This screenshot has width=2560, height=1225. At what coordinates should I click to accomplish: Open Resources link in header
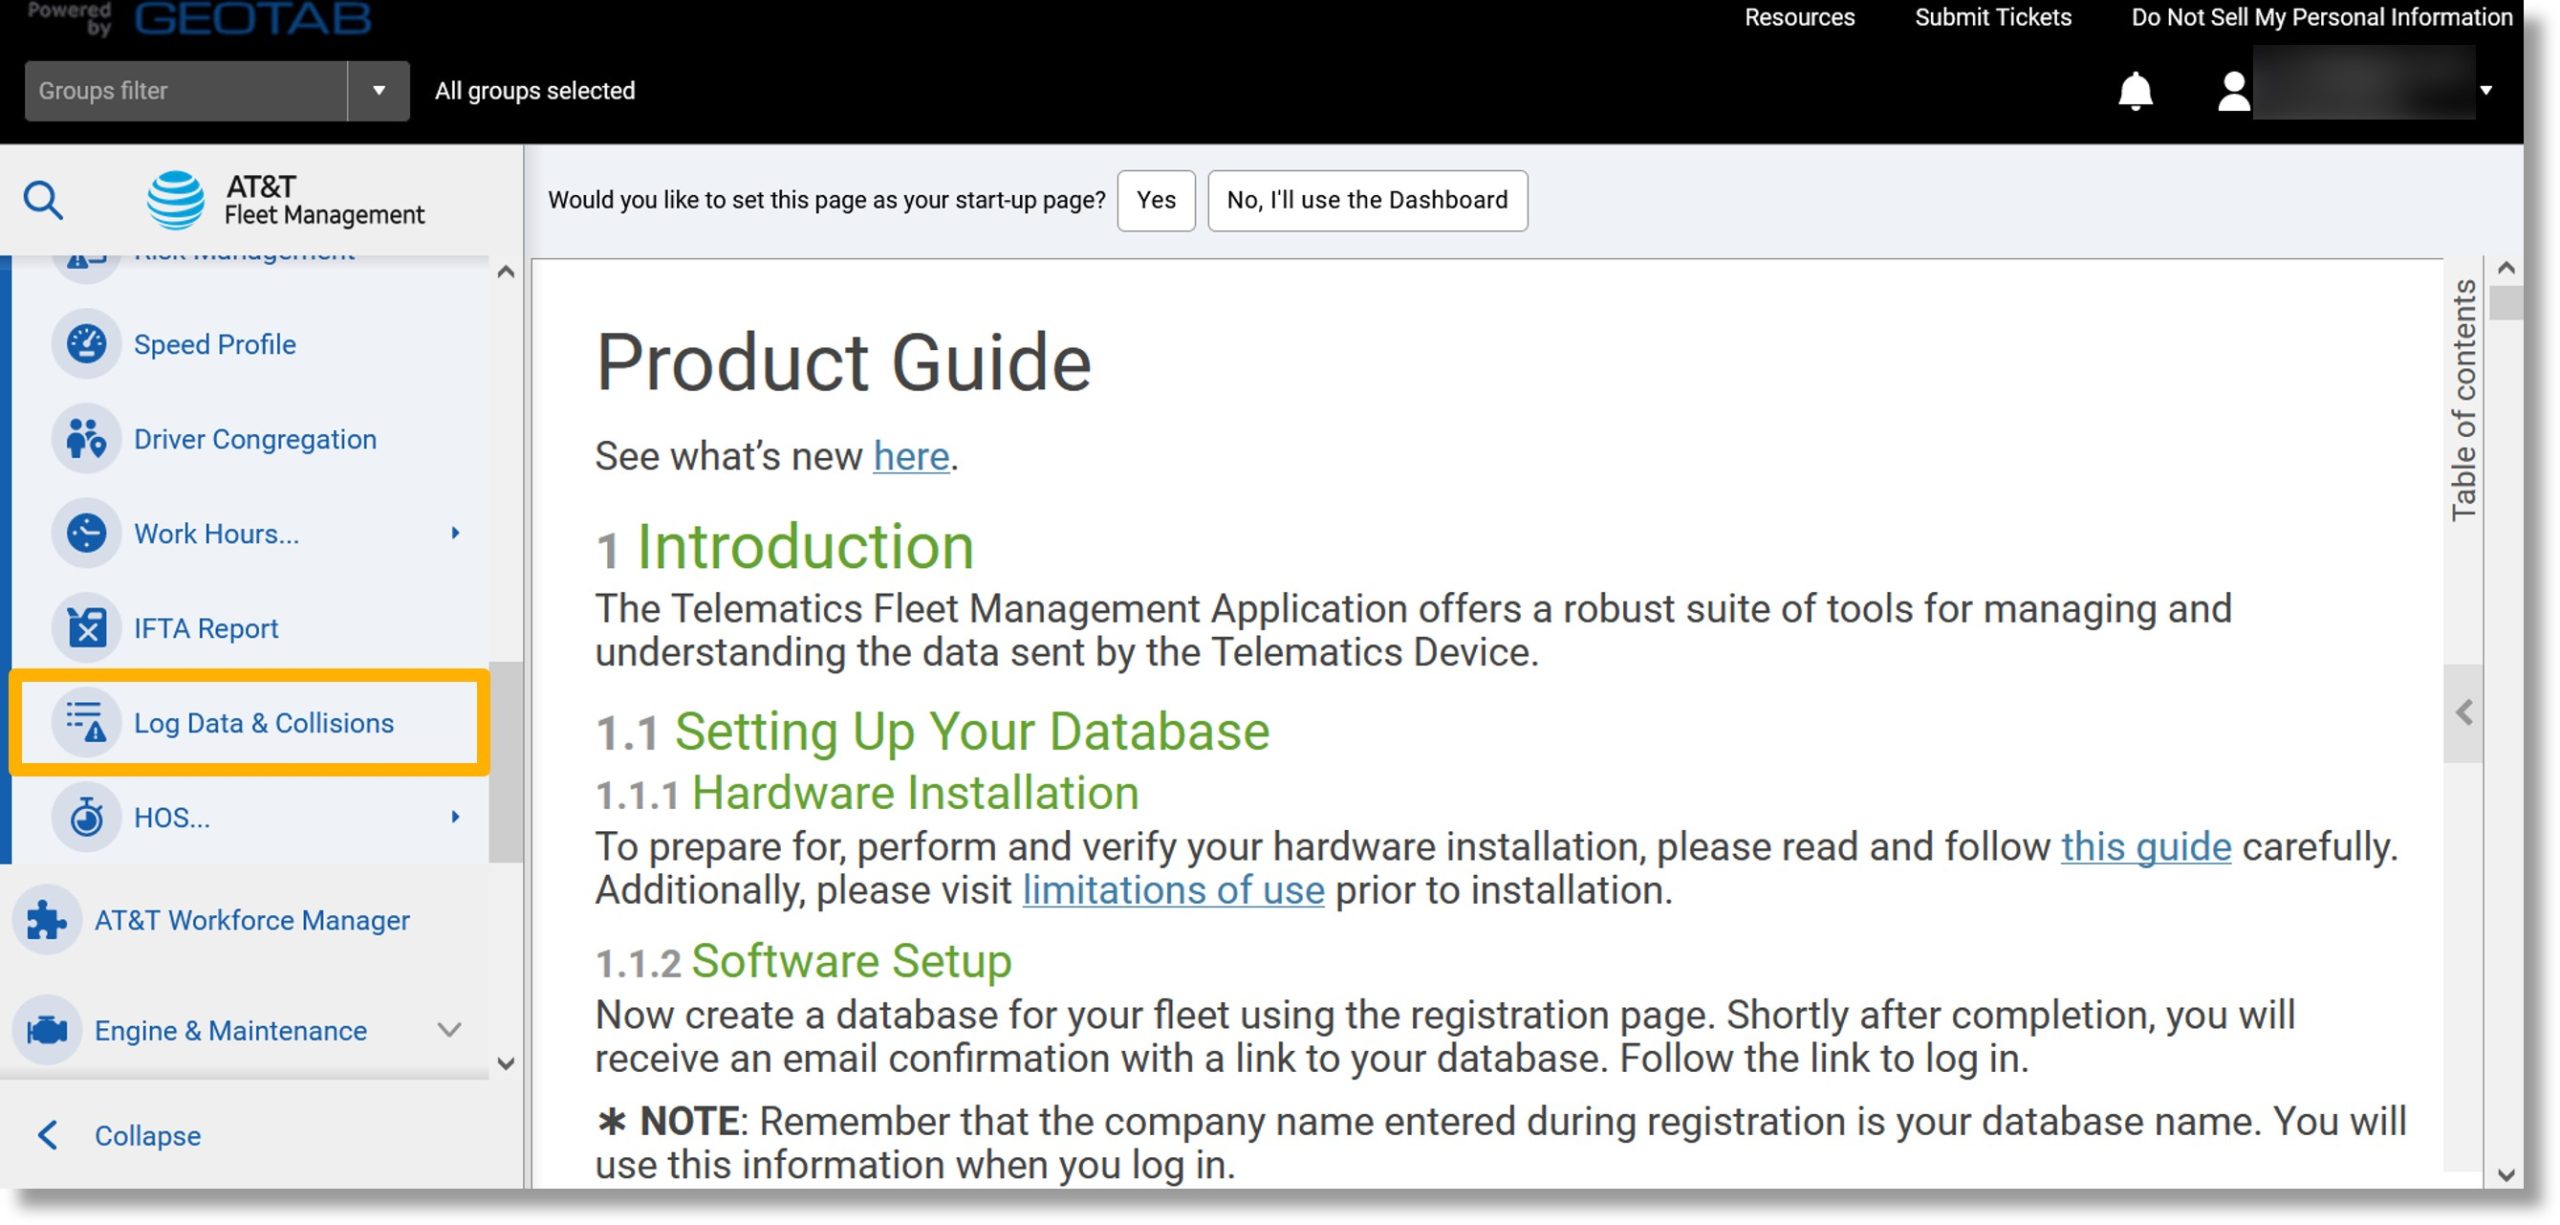click(1799, 17)
